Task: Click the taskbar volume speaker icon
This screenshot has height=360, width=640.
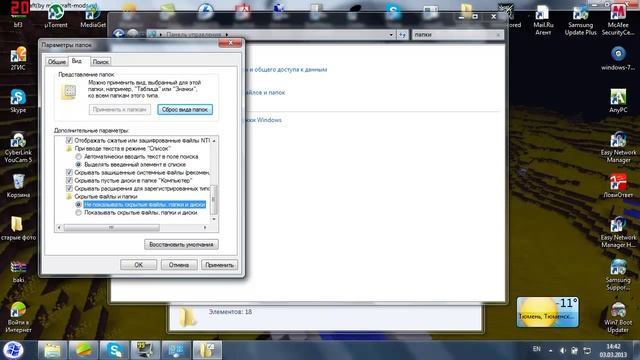Action: [563, 350]
